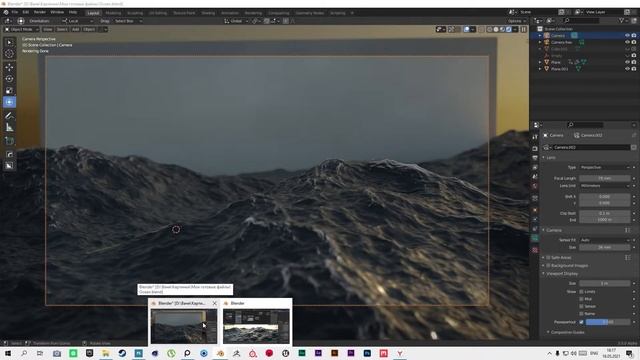Click the Blender icon in Windows taskbar
This screenshot has height=360, width=640.
click(x=220, y=353)
